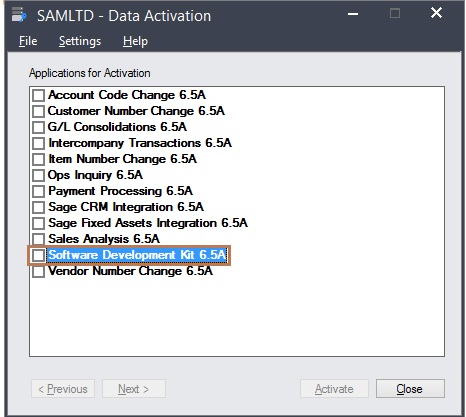The width and height of the screenshot is (466, 417).
Task: Check the Item Number Change 6.5A box
Action: [38, 159]
